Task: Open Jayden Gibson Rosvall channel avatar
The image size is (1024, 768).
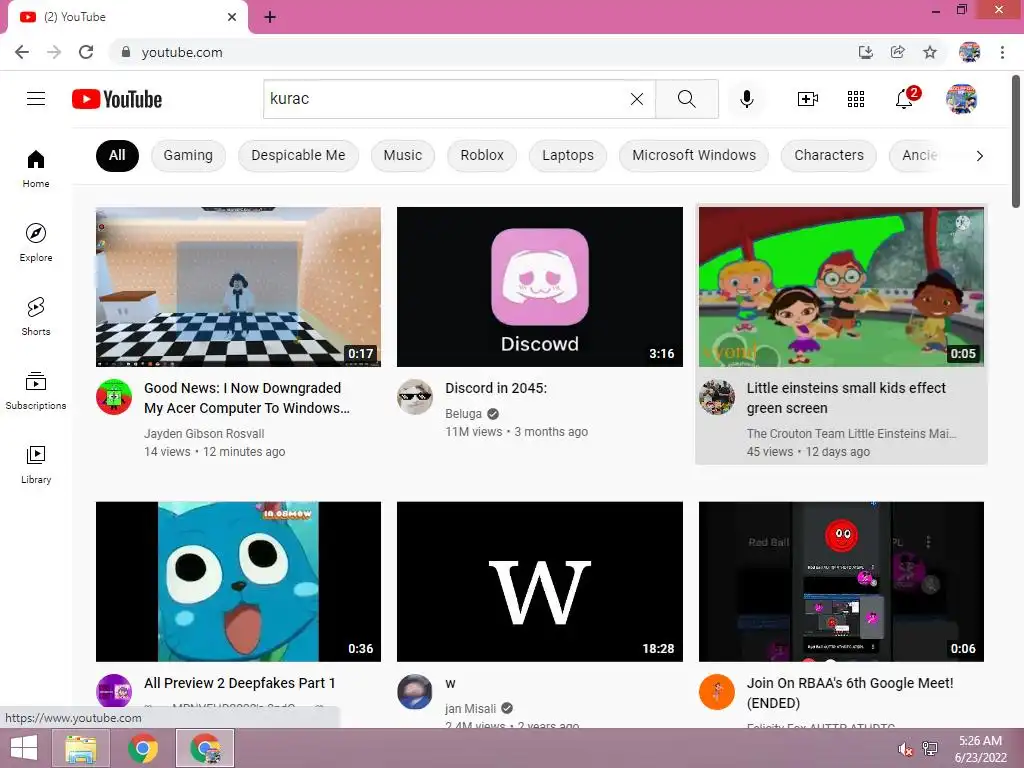Action: point(114,397)
